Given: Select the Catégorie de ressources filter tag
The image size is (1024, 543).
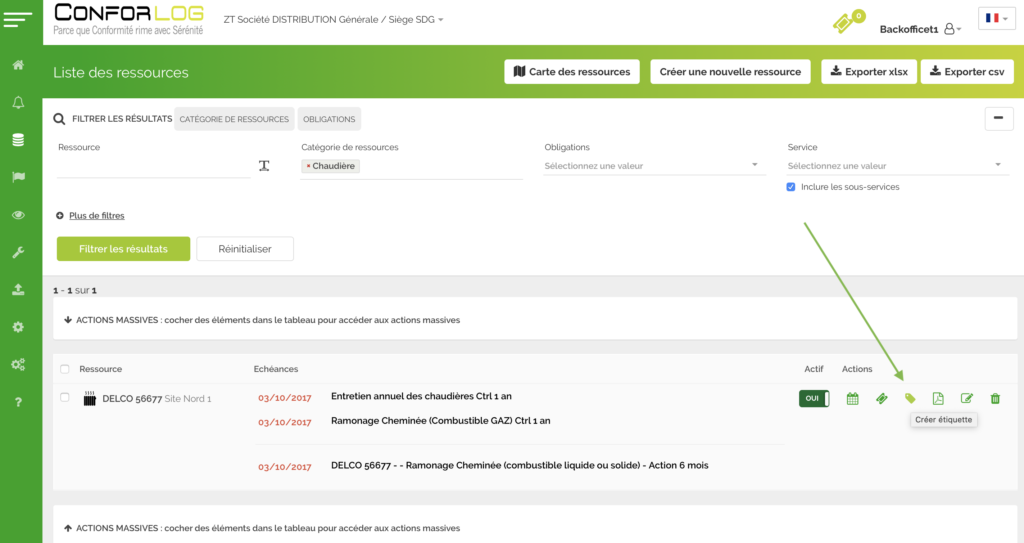Looking at the screenshot, I should 234,119.
